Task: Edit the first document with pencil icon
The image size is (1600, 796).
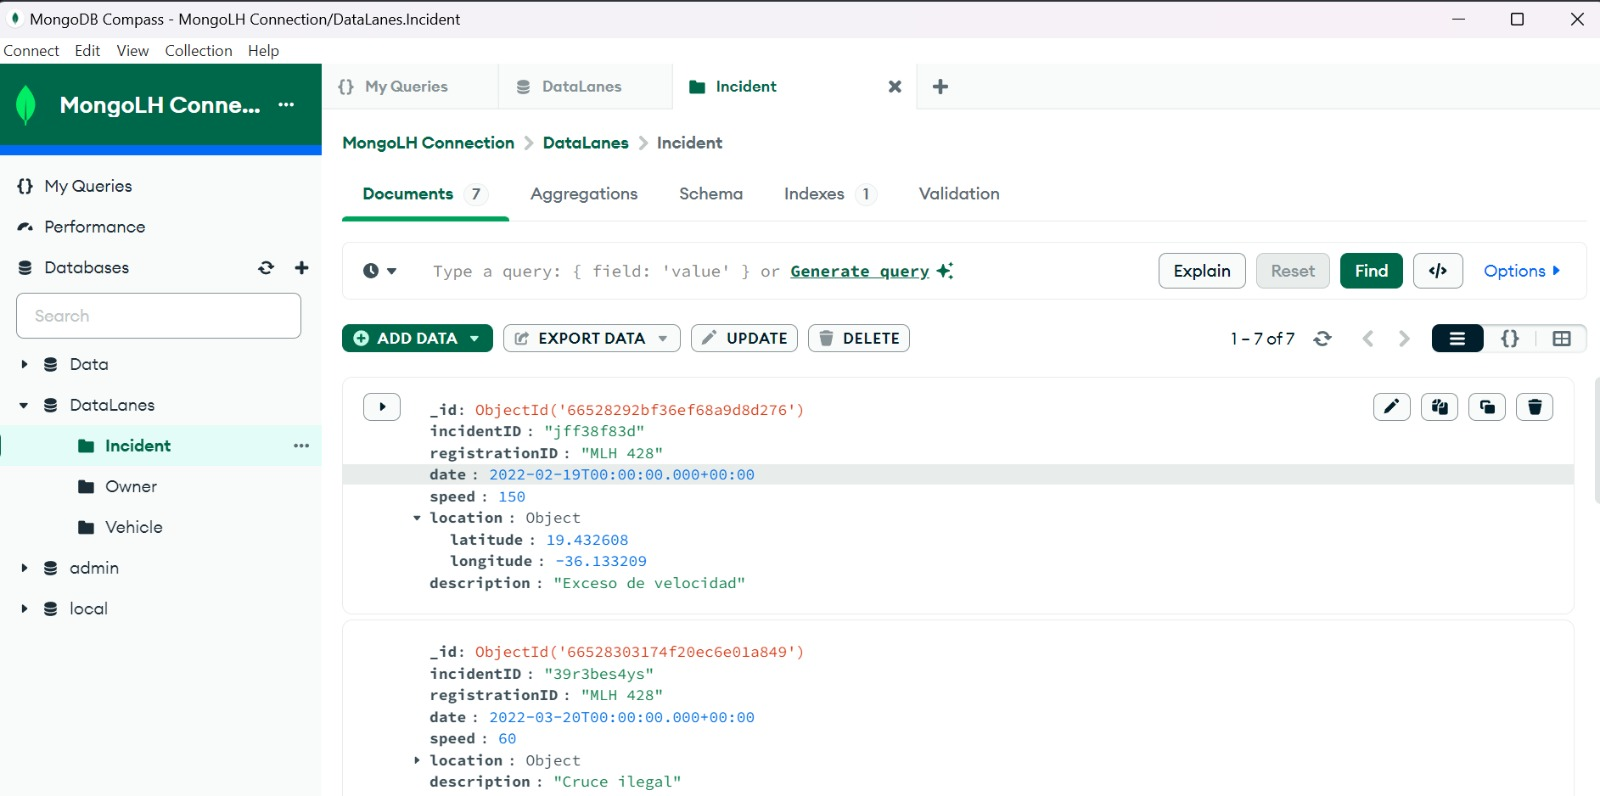Action: (1392, 407)
